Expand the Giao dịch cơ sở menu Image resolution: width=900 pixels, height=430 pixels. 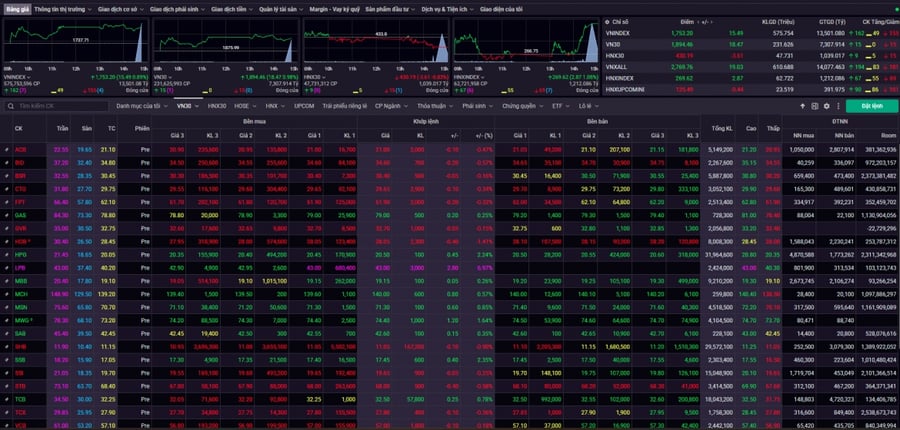121,10
